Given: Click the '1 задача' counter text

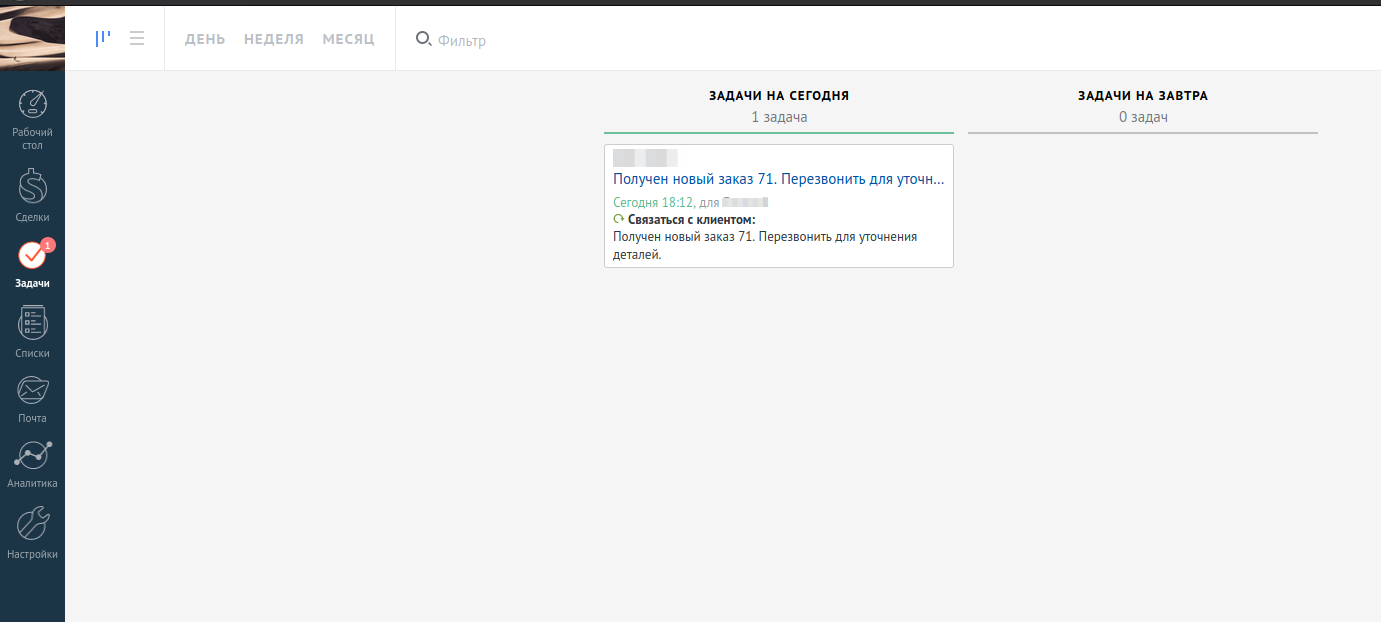Looking at the screenshot, I should (779, 117).
